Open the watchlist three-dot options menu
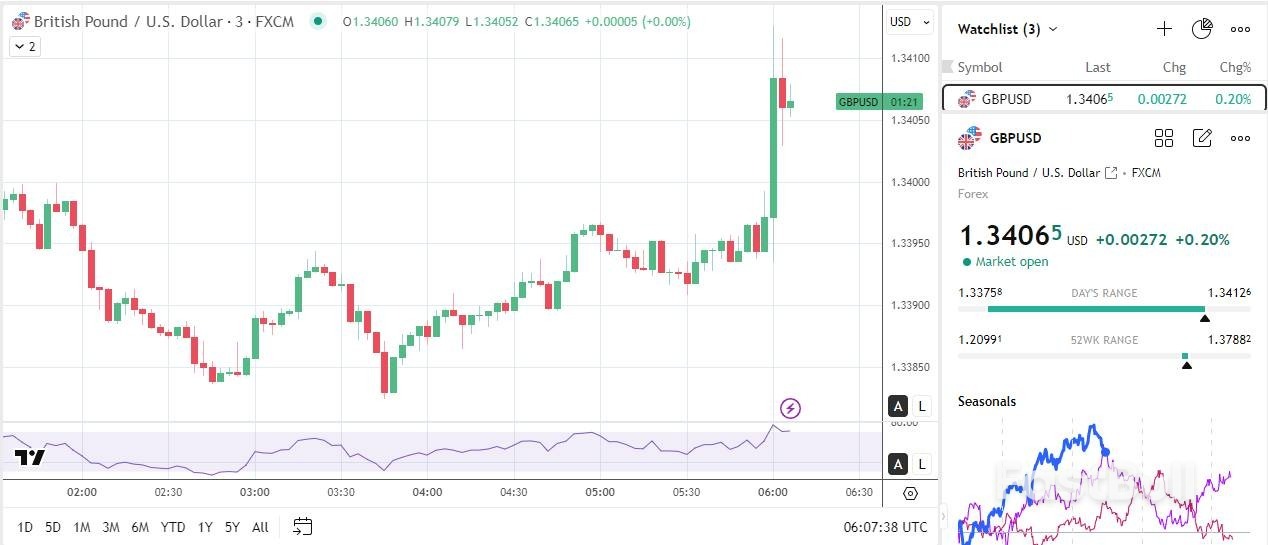Image resolution: width=1268 pixels, height=545 pixels. click(1240, 29)
